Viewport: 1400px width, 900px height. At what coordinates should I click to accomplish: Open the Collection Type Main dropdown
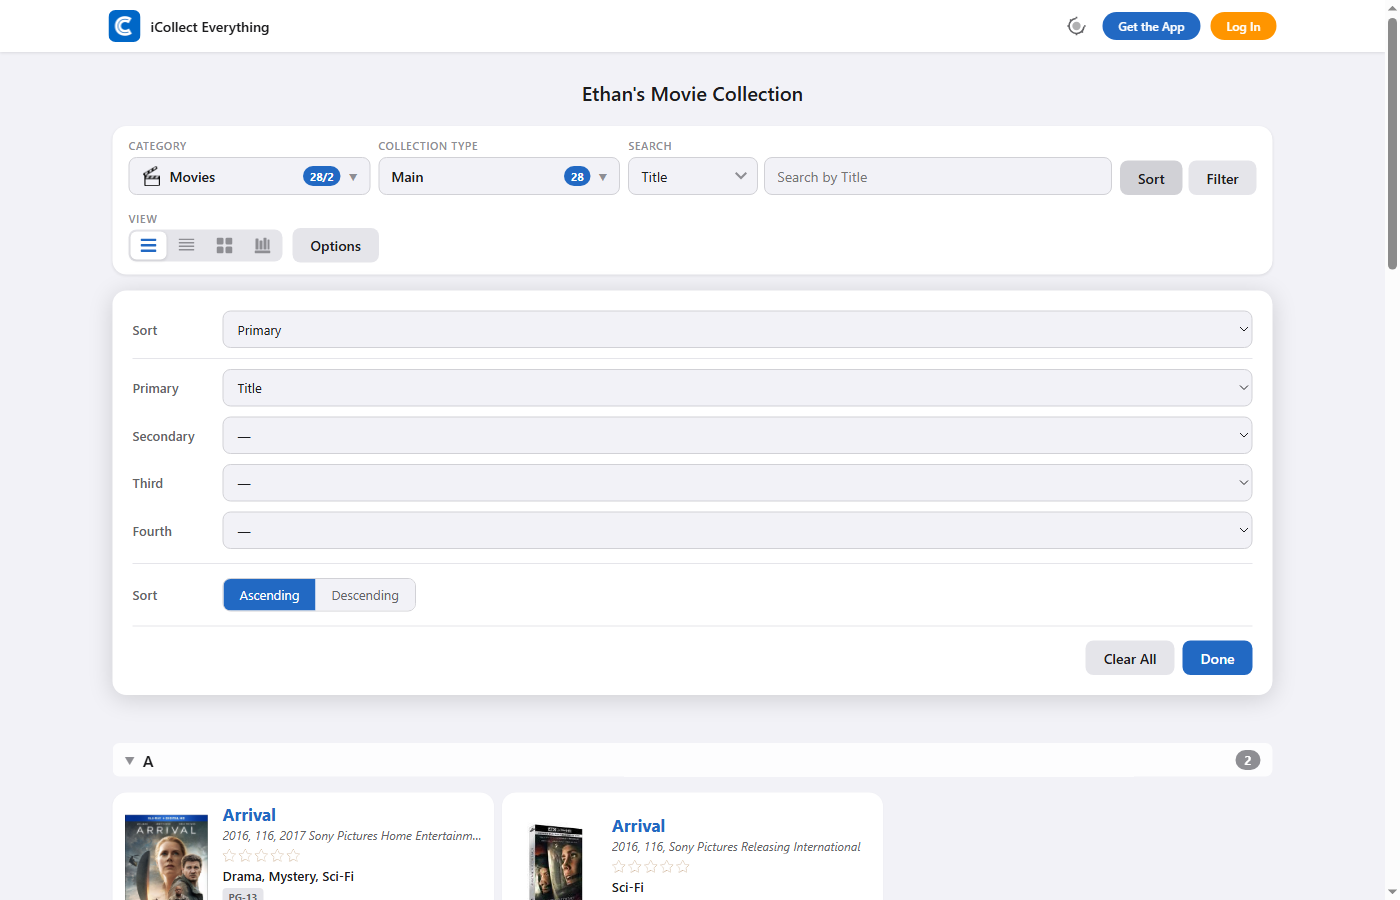pyautogui.click(x=498, y=177)
